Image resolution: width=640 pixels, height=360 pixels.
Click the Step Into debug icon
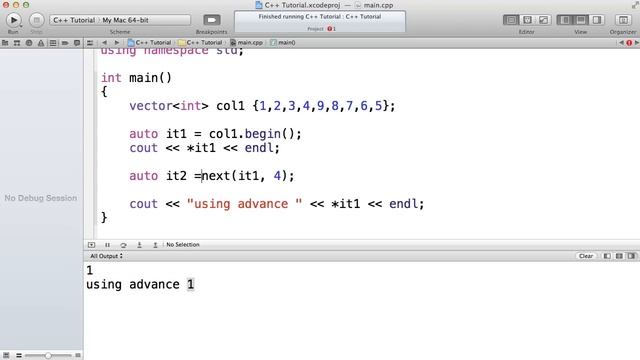point(139,245)
